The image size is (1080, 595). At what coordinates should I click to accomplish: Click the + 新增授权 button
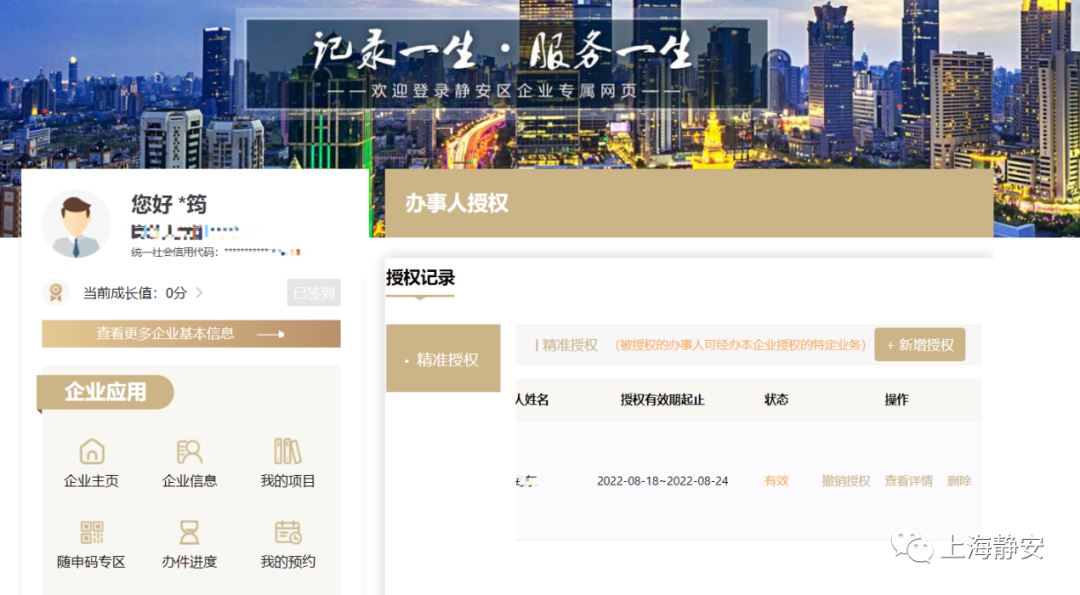919,343
